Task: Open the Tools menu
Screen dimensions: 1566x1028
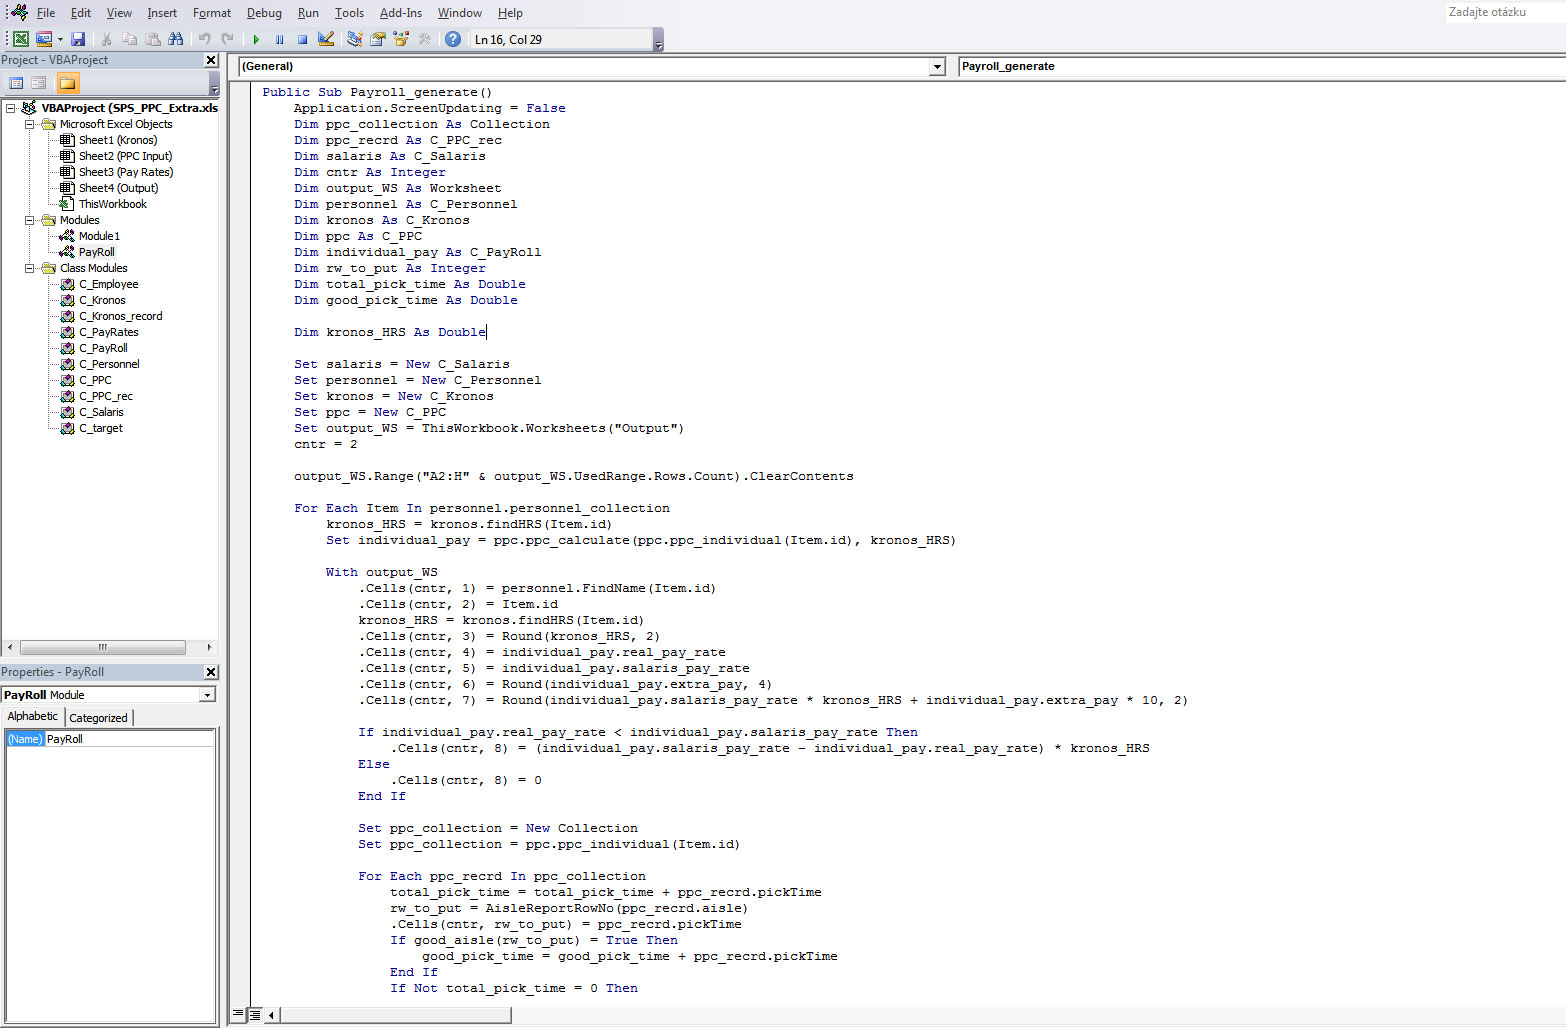Action: pyautogui.click(x=349, y=13)
